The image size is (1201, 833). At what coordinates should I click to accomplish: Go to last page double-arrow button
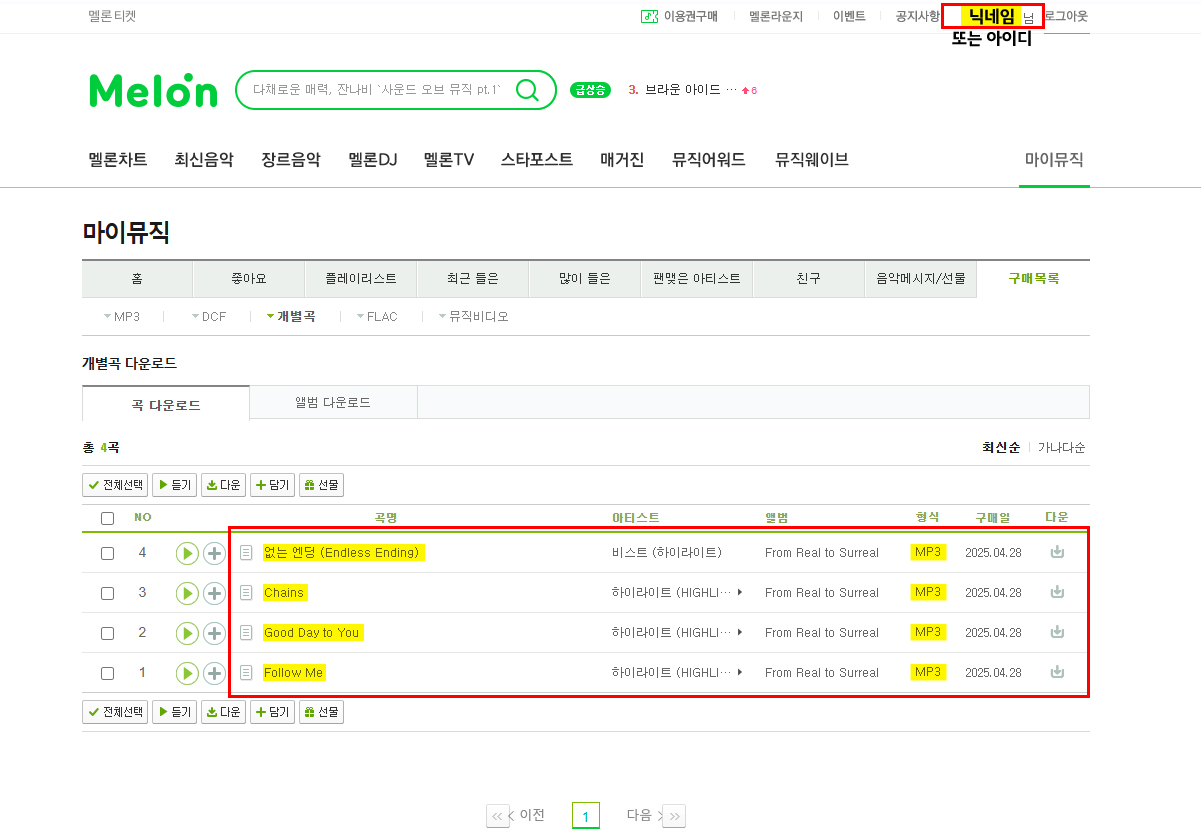point(674,816)
